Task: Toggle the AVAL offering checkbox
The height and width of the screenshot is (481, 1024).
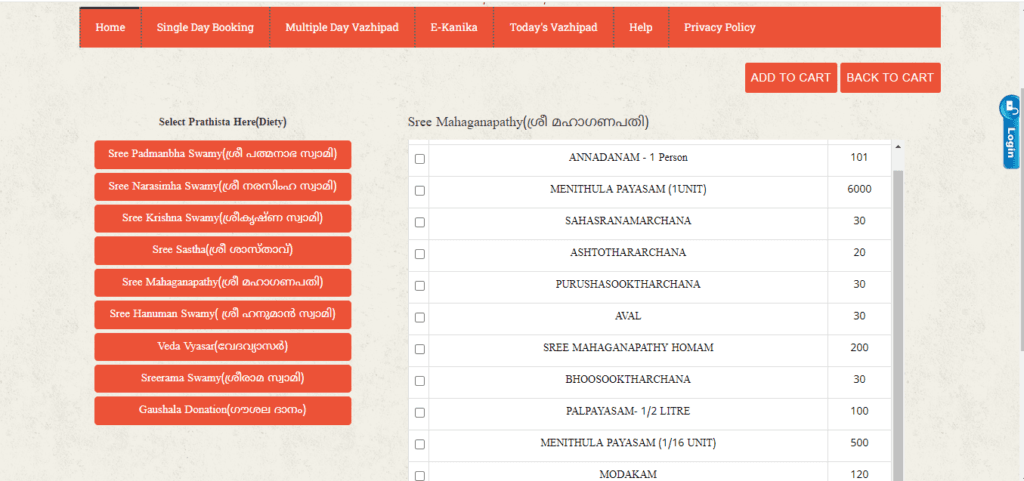Action: click(x=420, y=317)
